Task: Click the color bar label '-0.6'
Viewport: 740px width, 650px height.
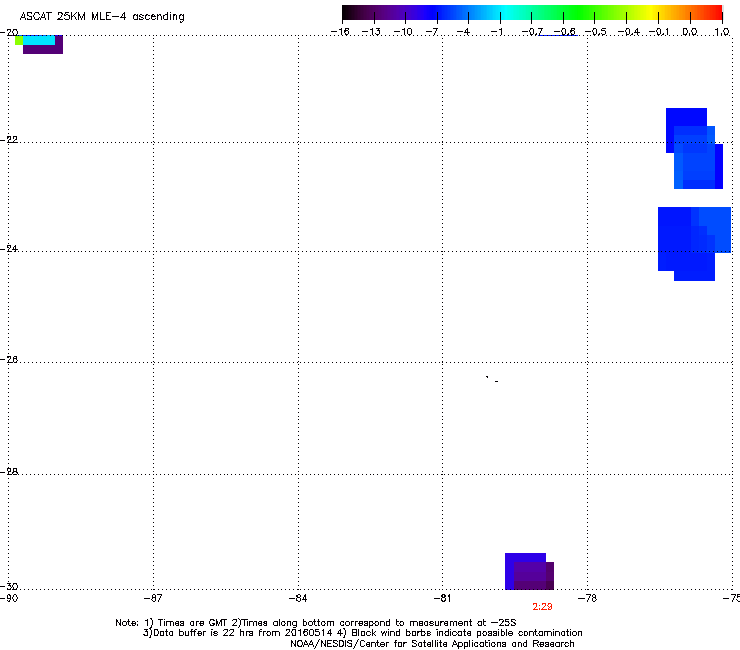Action: tap(565, 32)
